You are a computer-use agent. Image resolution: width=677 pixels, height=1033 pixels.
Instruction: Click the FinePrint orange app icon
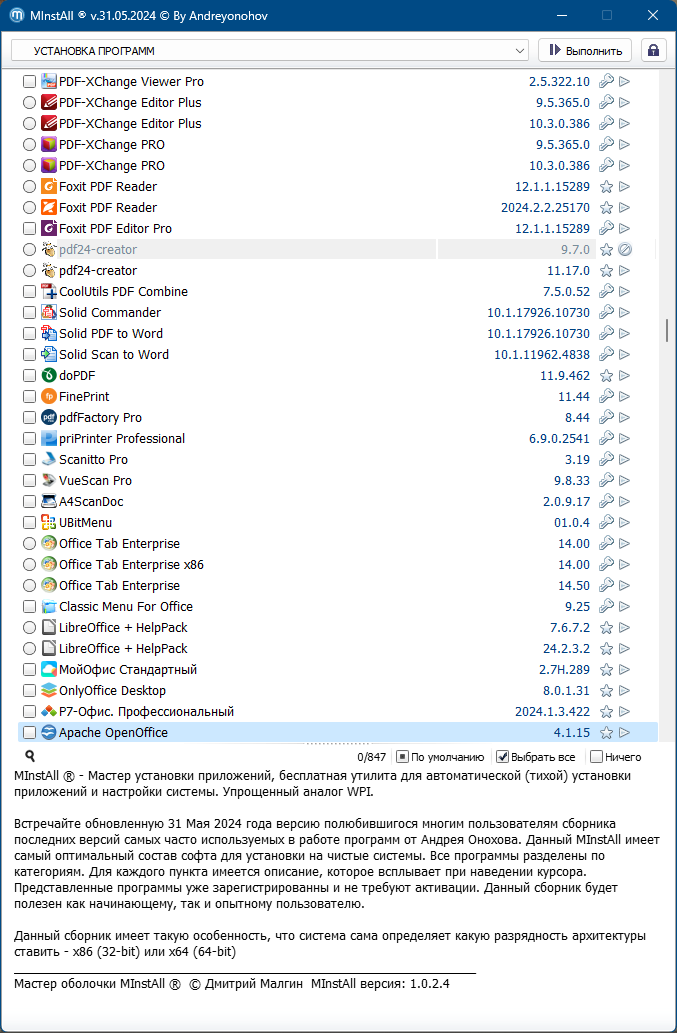[x=49, y=397]
